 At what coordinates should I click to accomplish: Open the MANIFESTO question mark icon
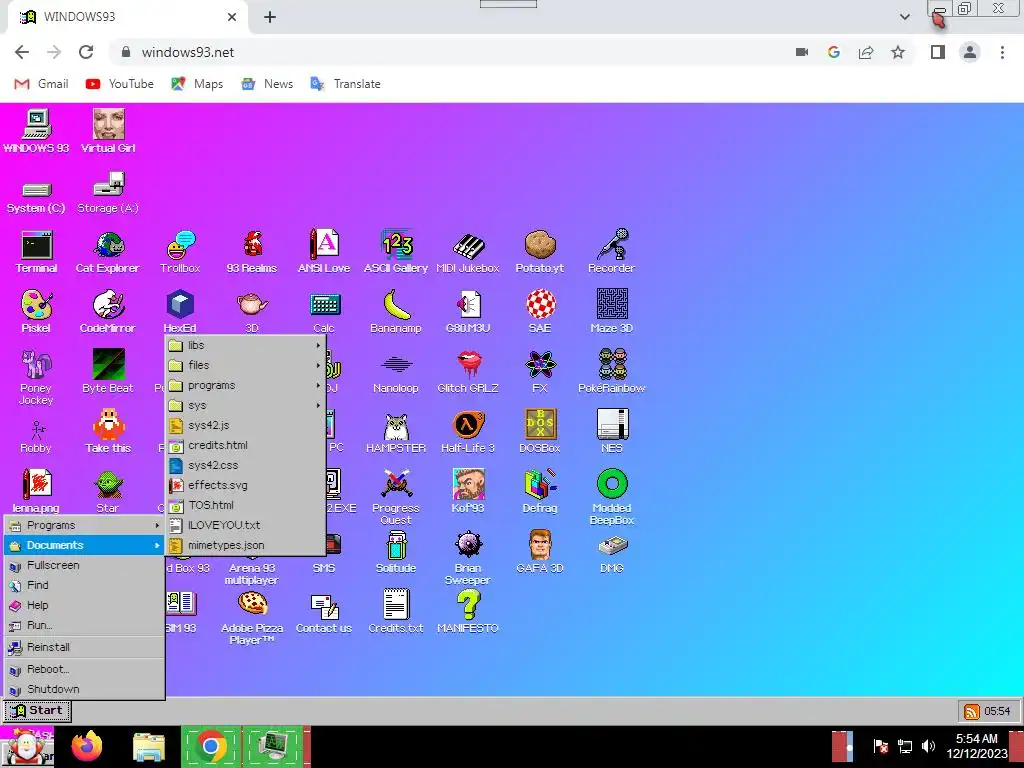click(468, 612)
